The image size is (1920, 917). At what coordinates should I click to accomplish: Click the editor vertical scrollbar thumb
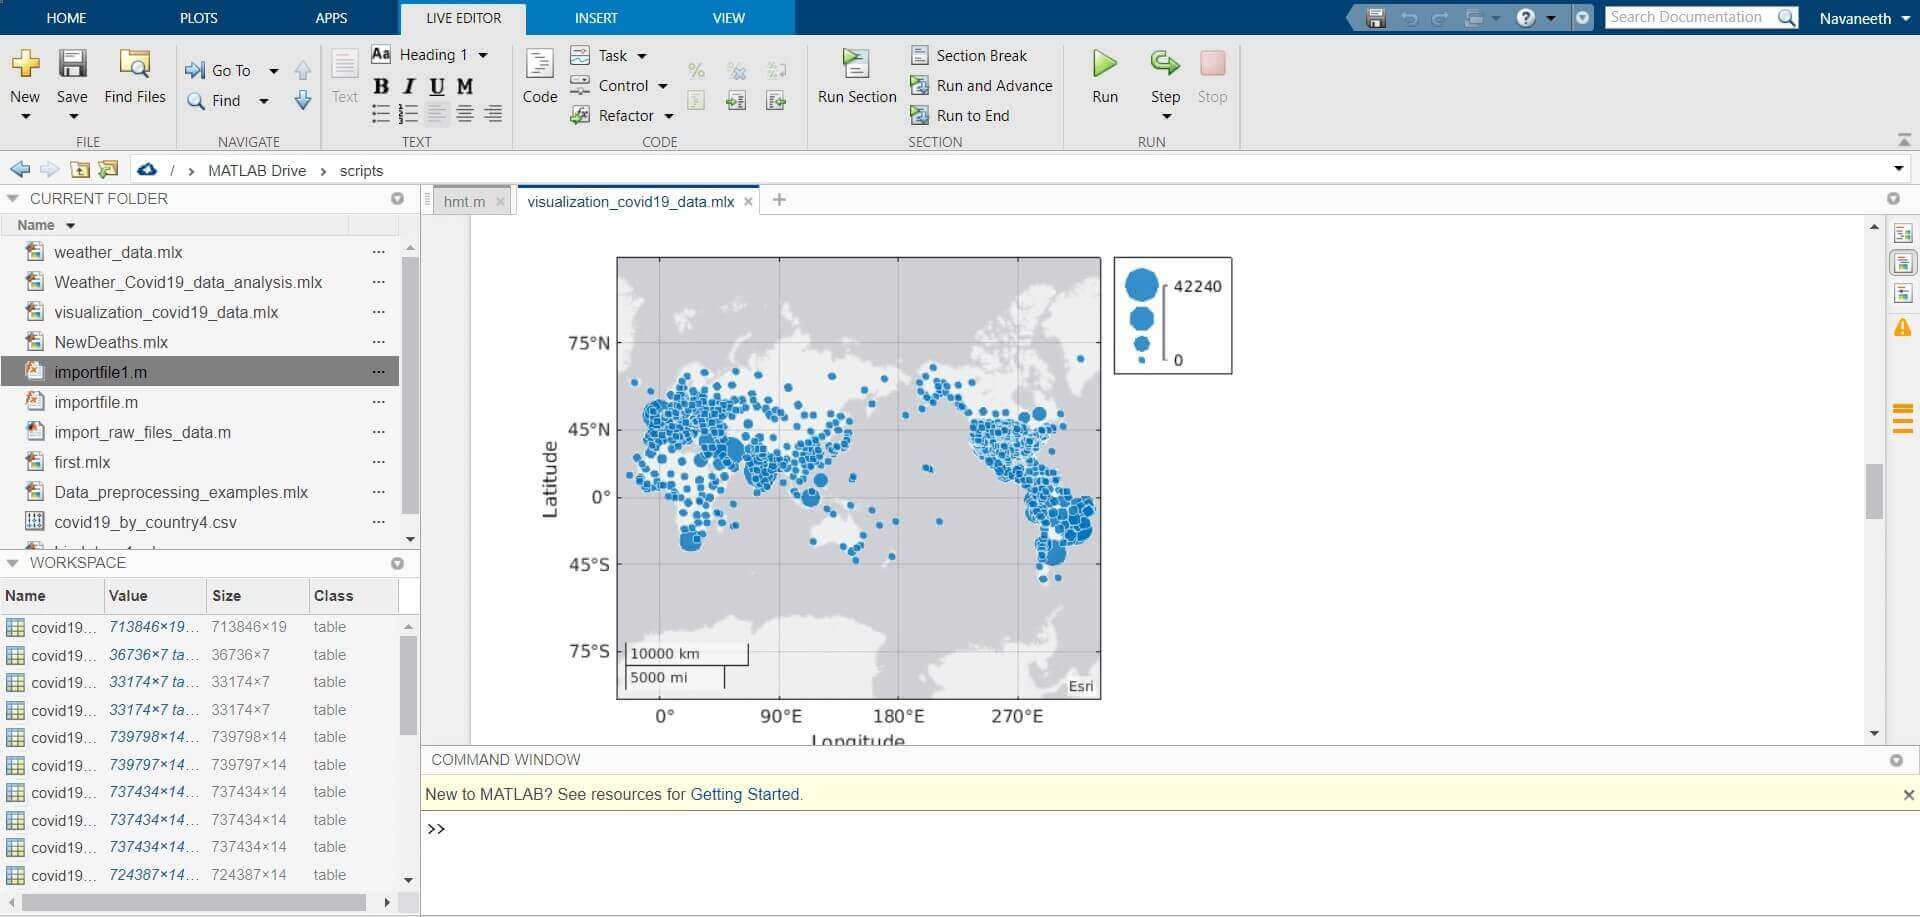1874,490
